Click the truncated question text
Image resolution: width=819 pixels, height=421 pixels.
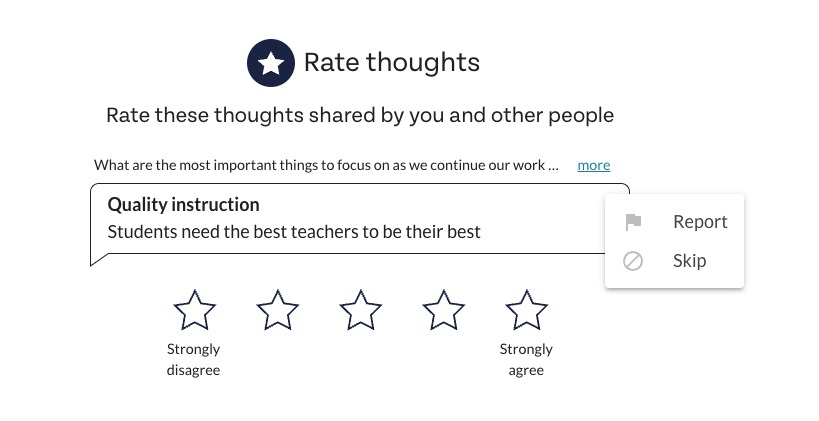coord(326,165)
